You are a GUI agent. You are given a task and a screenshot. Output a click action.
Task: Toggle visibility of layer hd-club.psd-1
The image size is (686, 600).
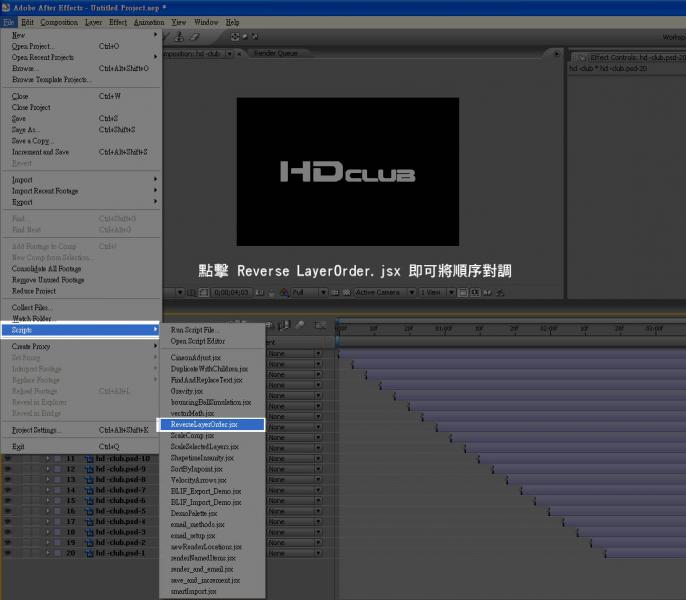(8, 553)
